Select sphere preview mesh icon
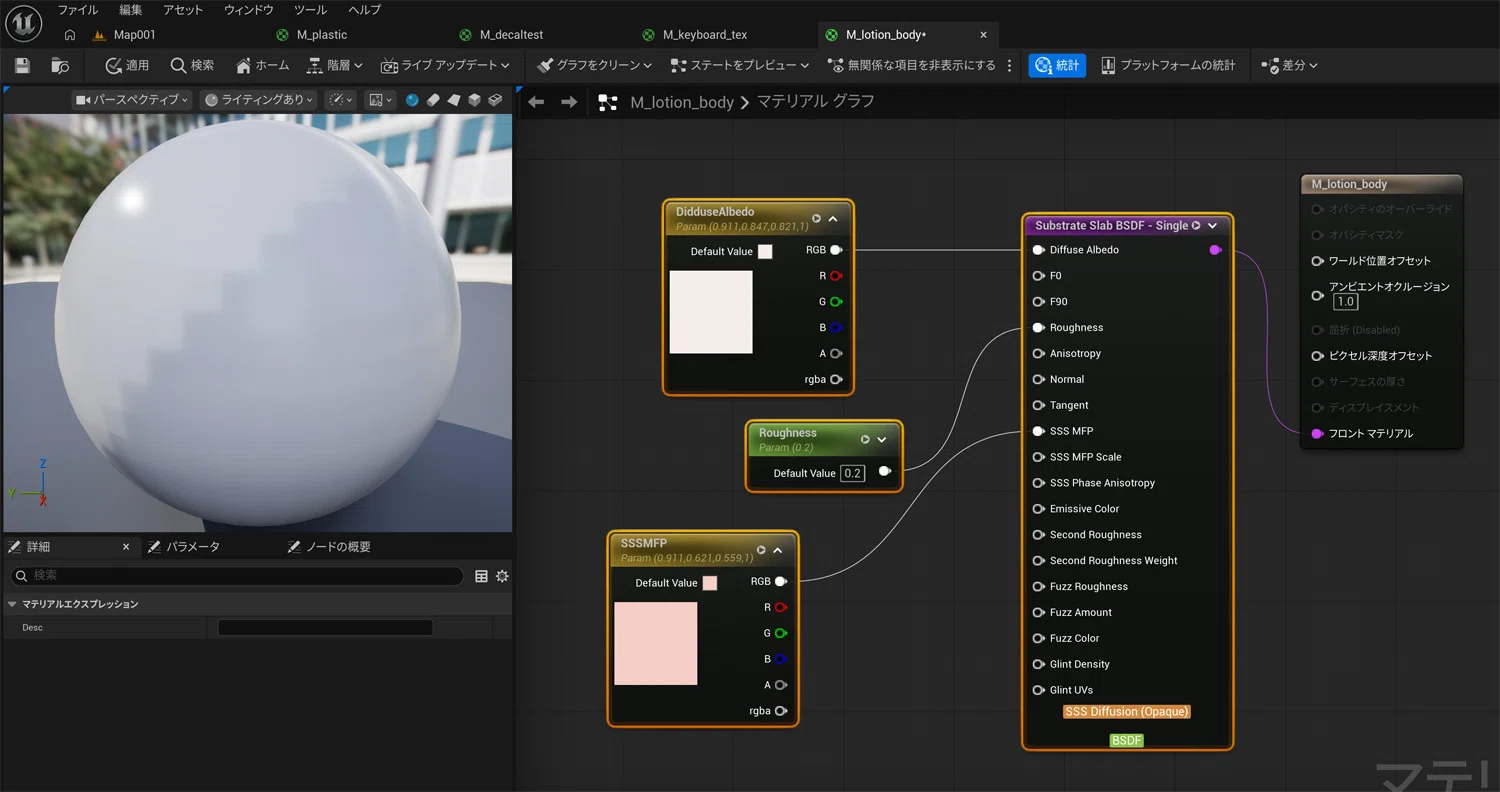This screenshot has width=1500, height=792. [413, 100]
